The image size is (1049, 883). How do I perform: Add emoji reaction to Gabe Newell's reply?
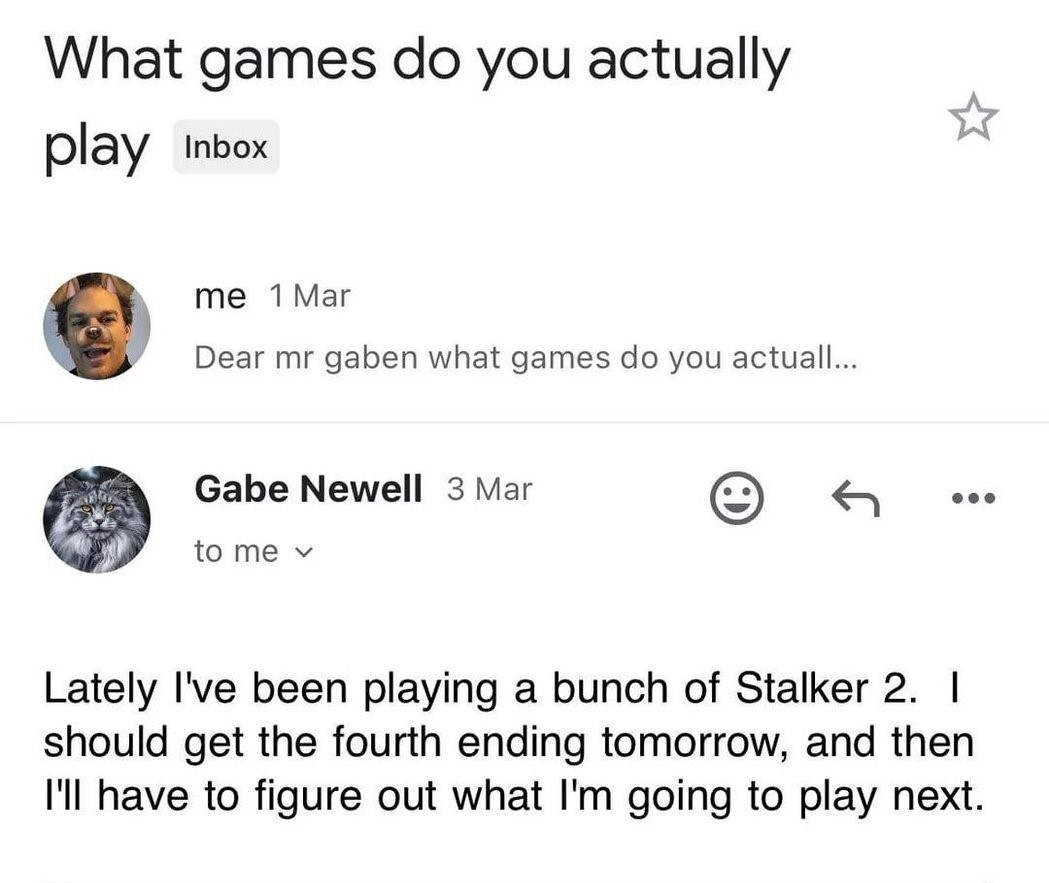(x=736, y=498)
